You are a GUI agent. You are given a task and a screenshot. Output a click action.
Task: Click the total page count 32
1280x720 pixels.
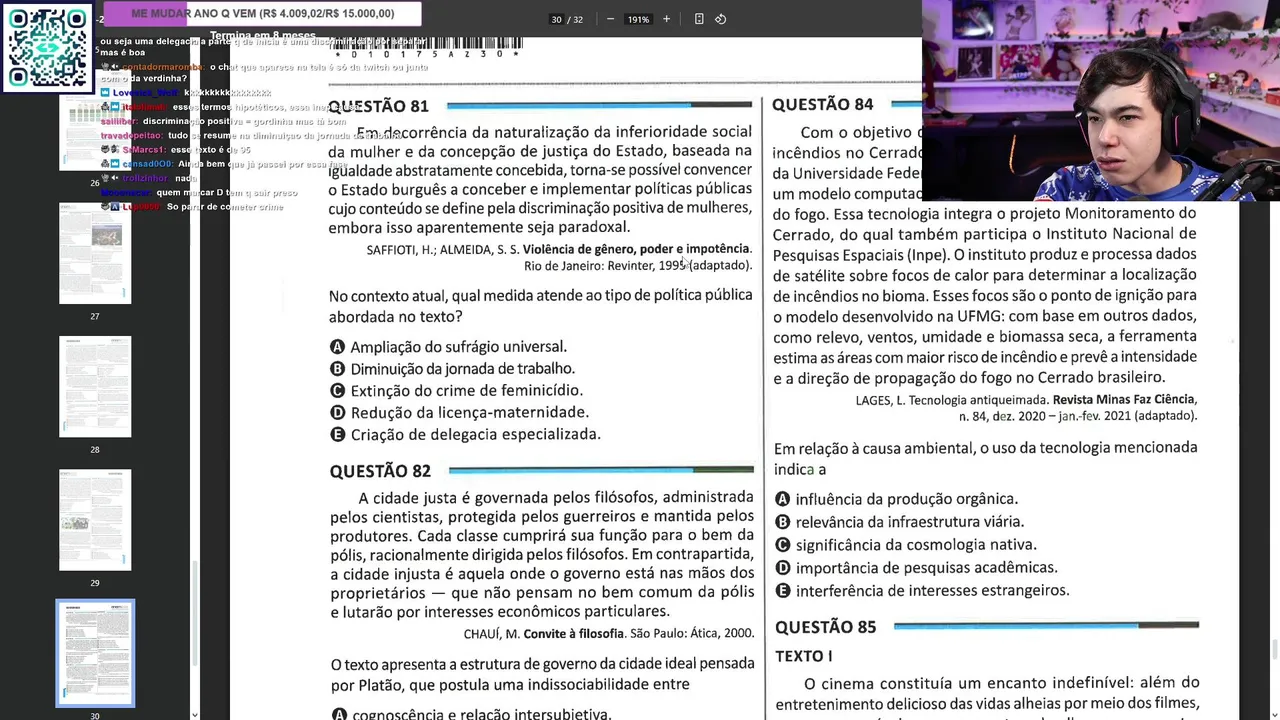click(577, 19)
